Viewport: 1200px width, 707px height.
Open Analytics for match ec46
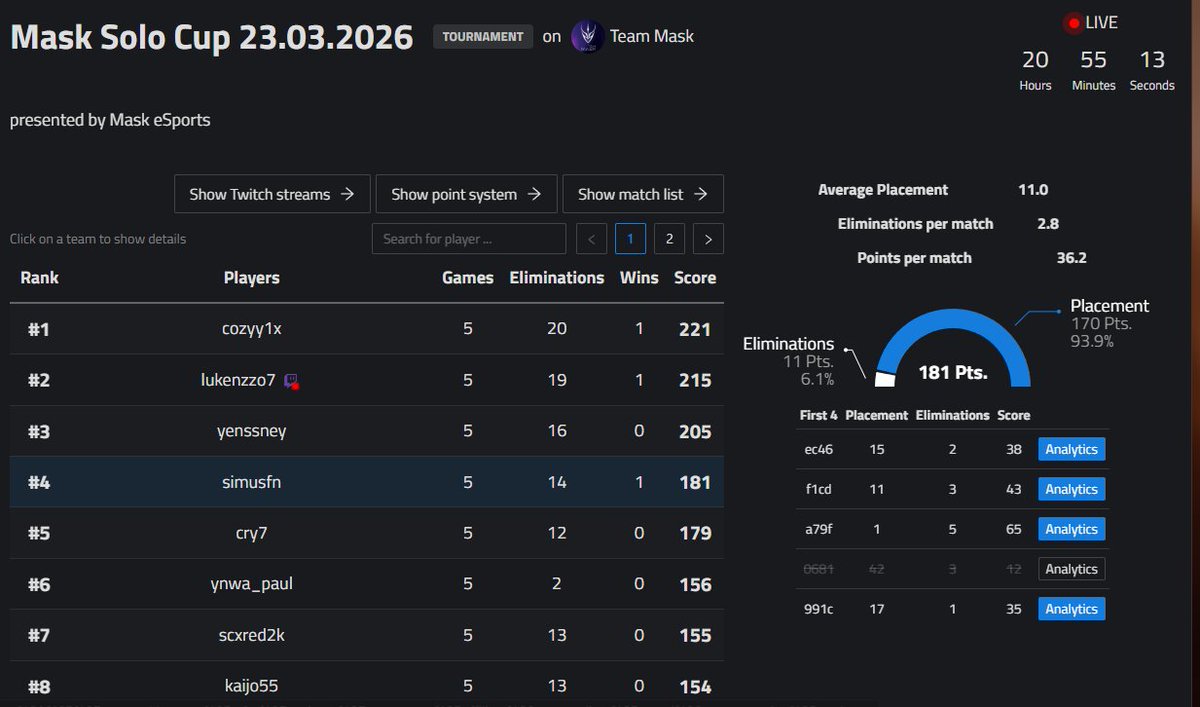(1071, 449)
